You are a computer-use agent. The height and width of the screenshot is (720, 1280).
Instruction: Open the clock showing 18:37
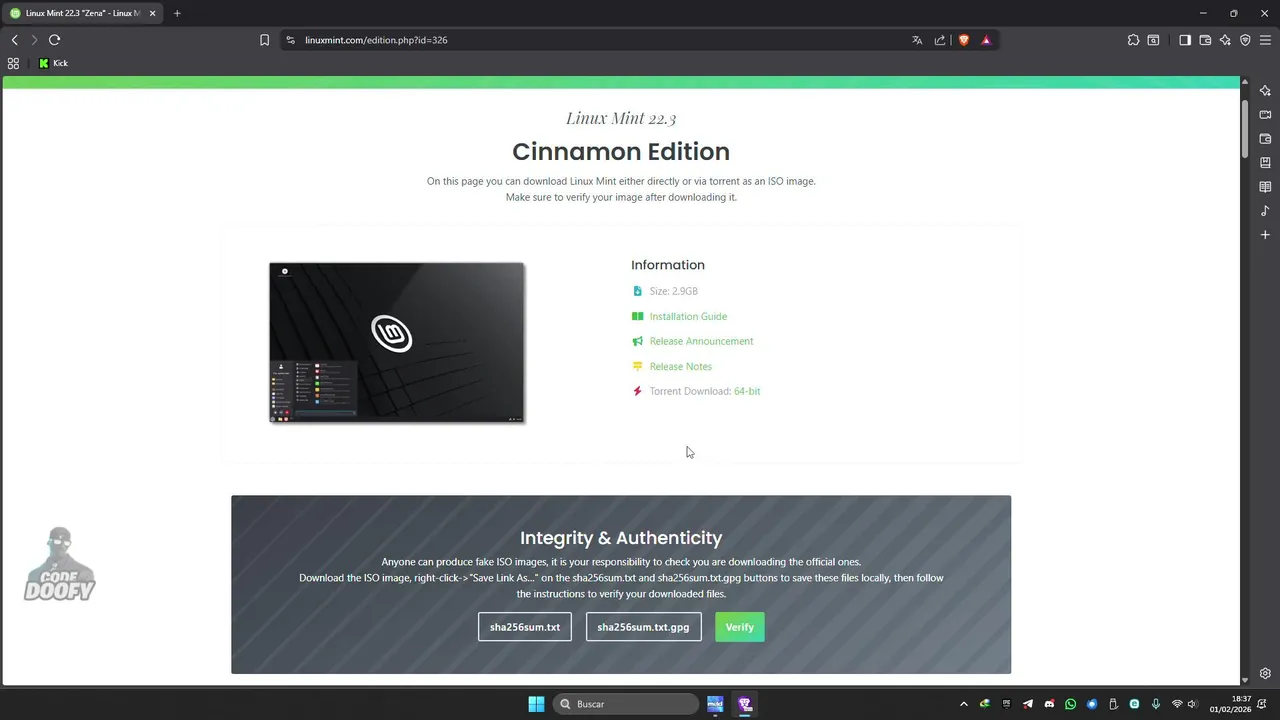1230,704
